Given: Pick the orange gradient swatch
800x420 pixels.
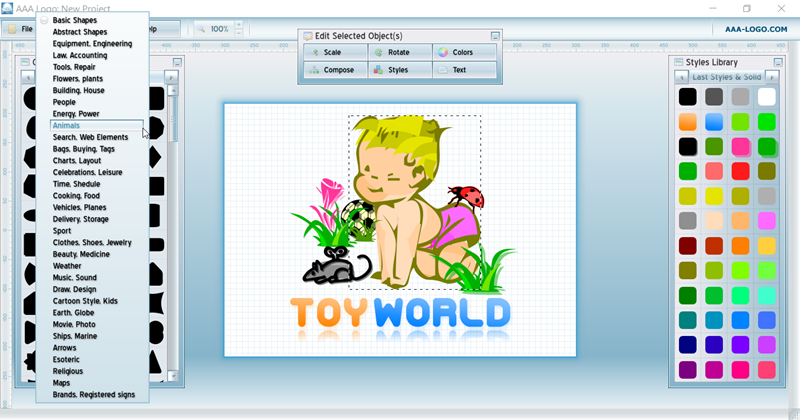Looking at the screenshot, I should click(x=688, y=121).
